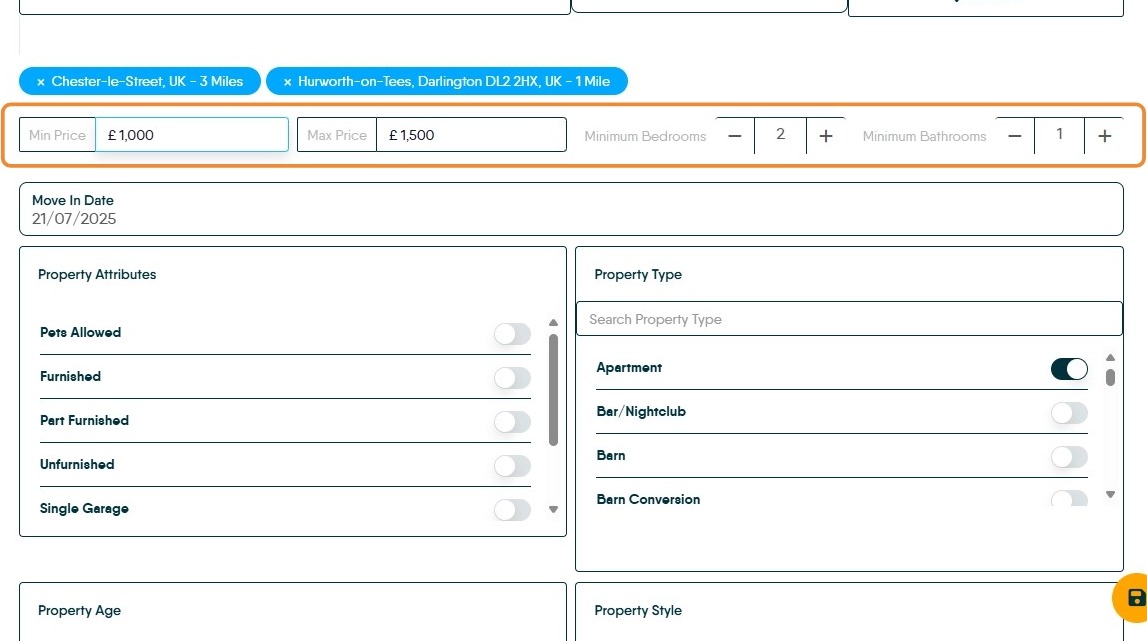Decrease minimum bedrooms with minus icon

[x=734, y=136]
